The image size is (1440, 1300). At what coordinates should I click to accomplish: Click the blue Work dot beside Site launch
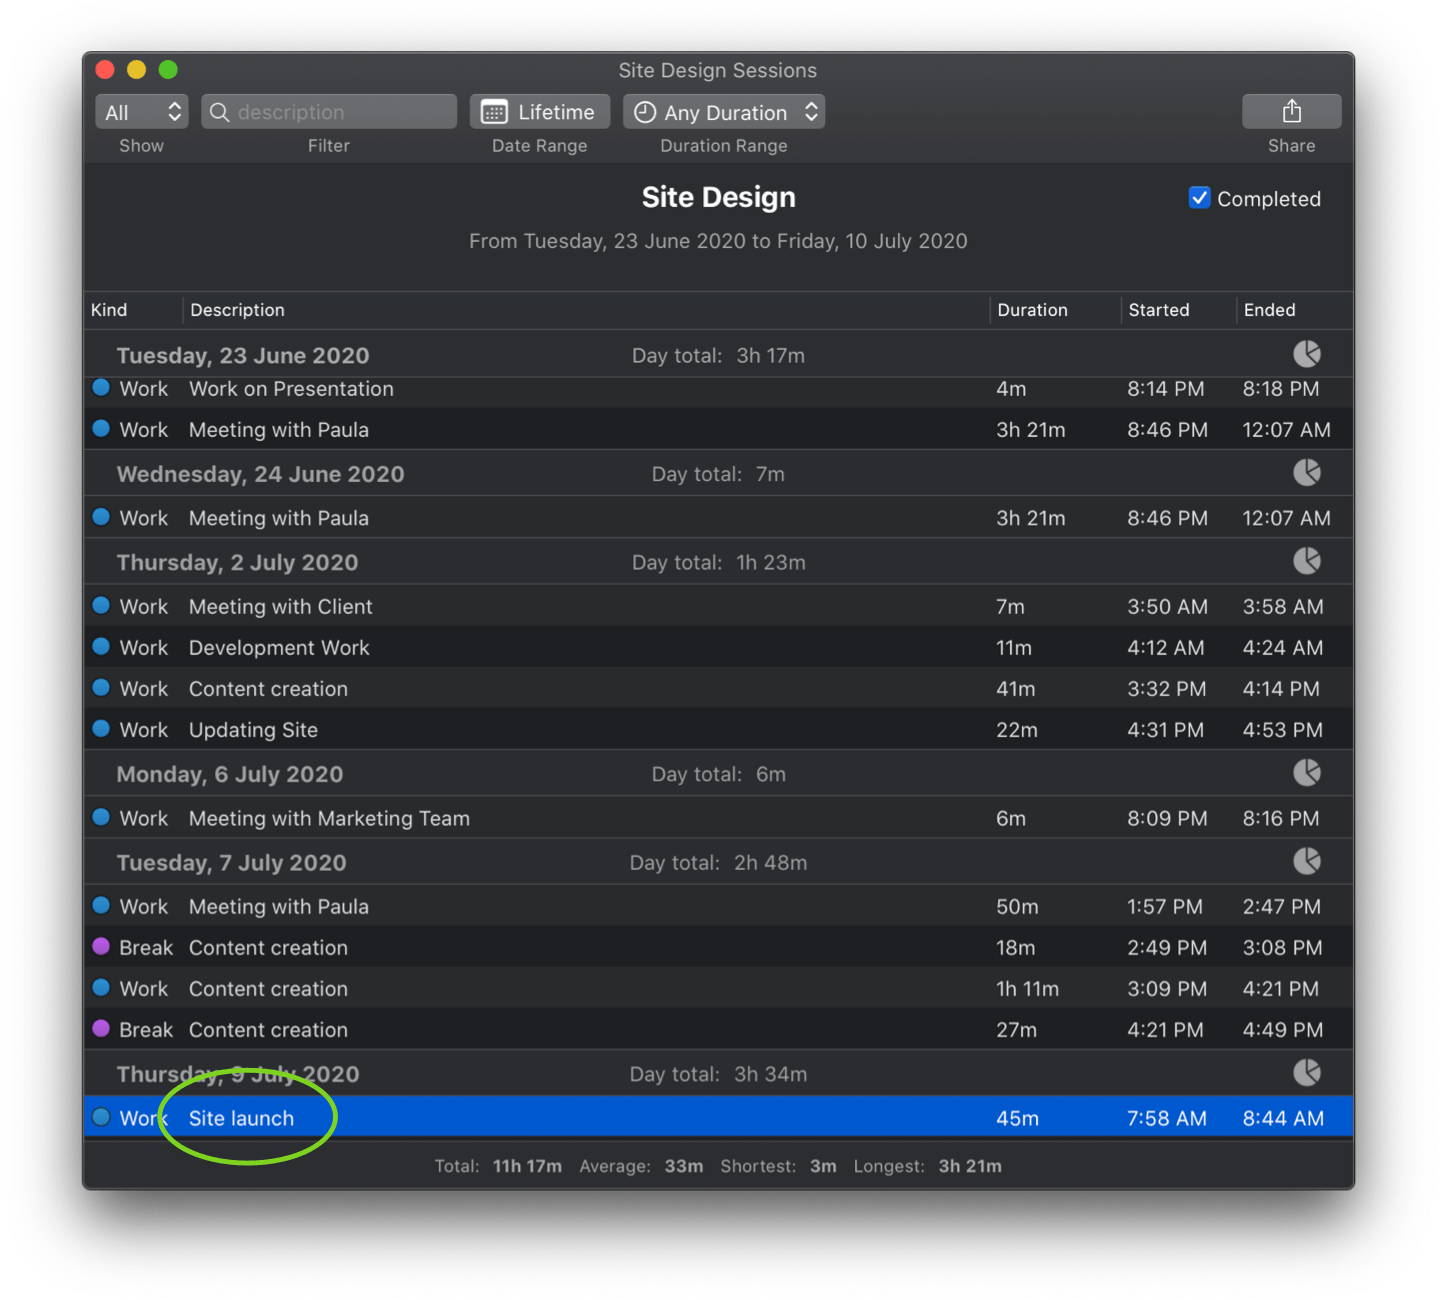(101, 1117)
